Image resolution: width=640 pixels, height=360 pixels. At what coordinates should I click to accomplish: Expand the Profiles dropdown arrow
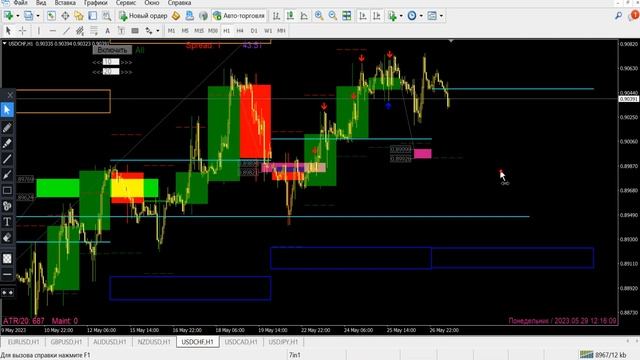pyautogui.click(x=38, y=16)
